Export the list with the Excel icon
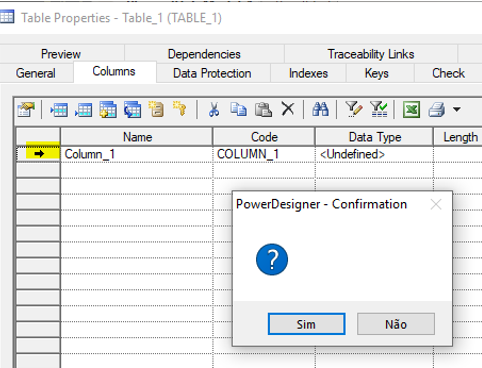The image size is (482, 368). 411,109
